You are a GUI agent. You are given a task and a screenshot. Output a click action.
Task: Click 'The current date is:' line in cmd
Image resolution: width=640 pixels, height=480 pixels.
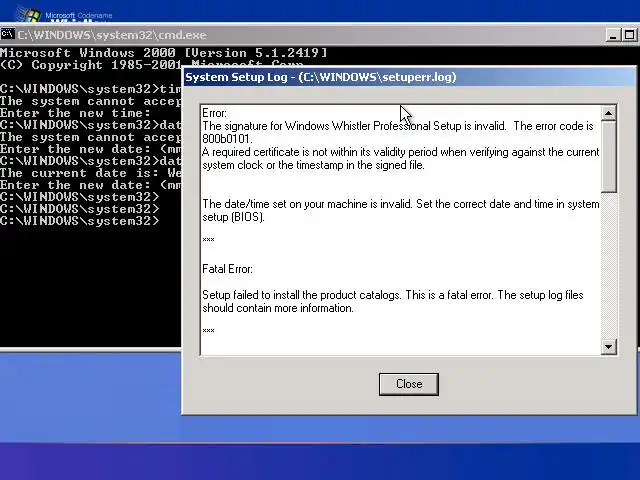pos(91,173)
